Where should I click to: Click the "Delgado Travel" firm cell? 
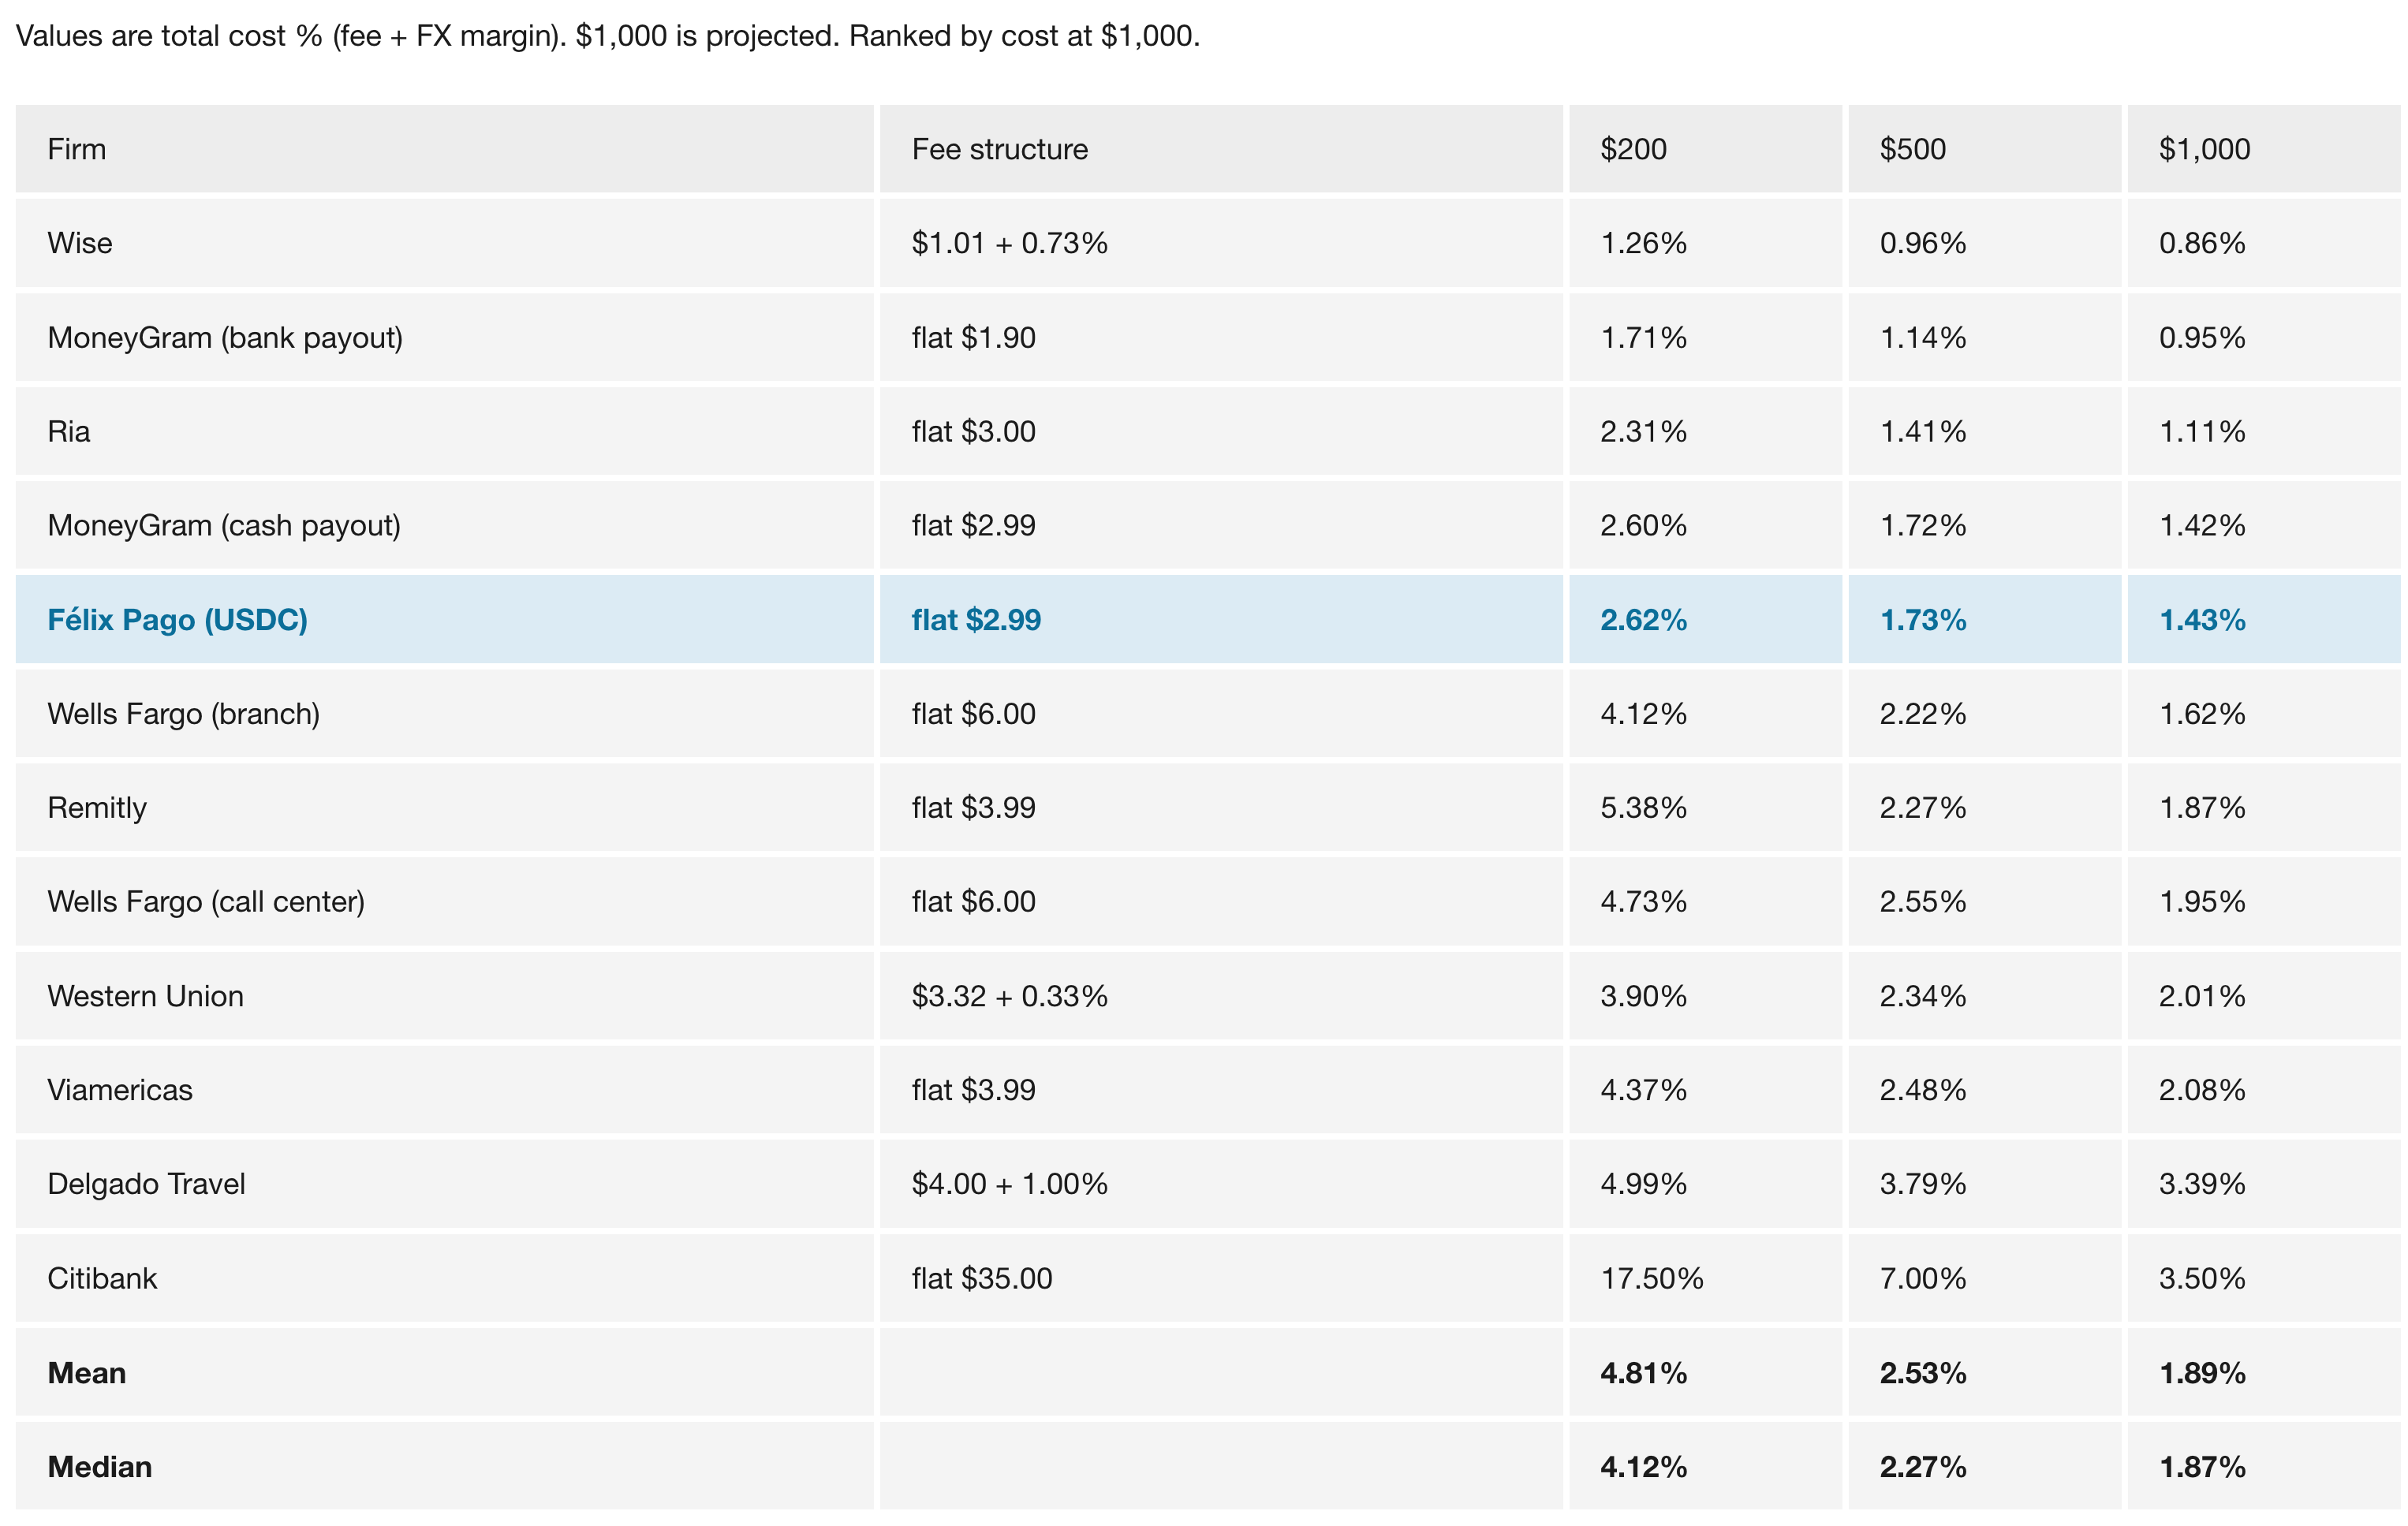tap(445, 1184)
